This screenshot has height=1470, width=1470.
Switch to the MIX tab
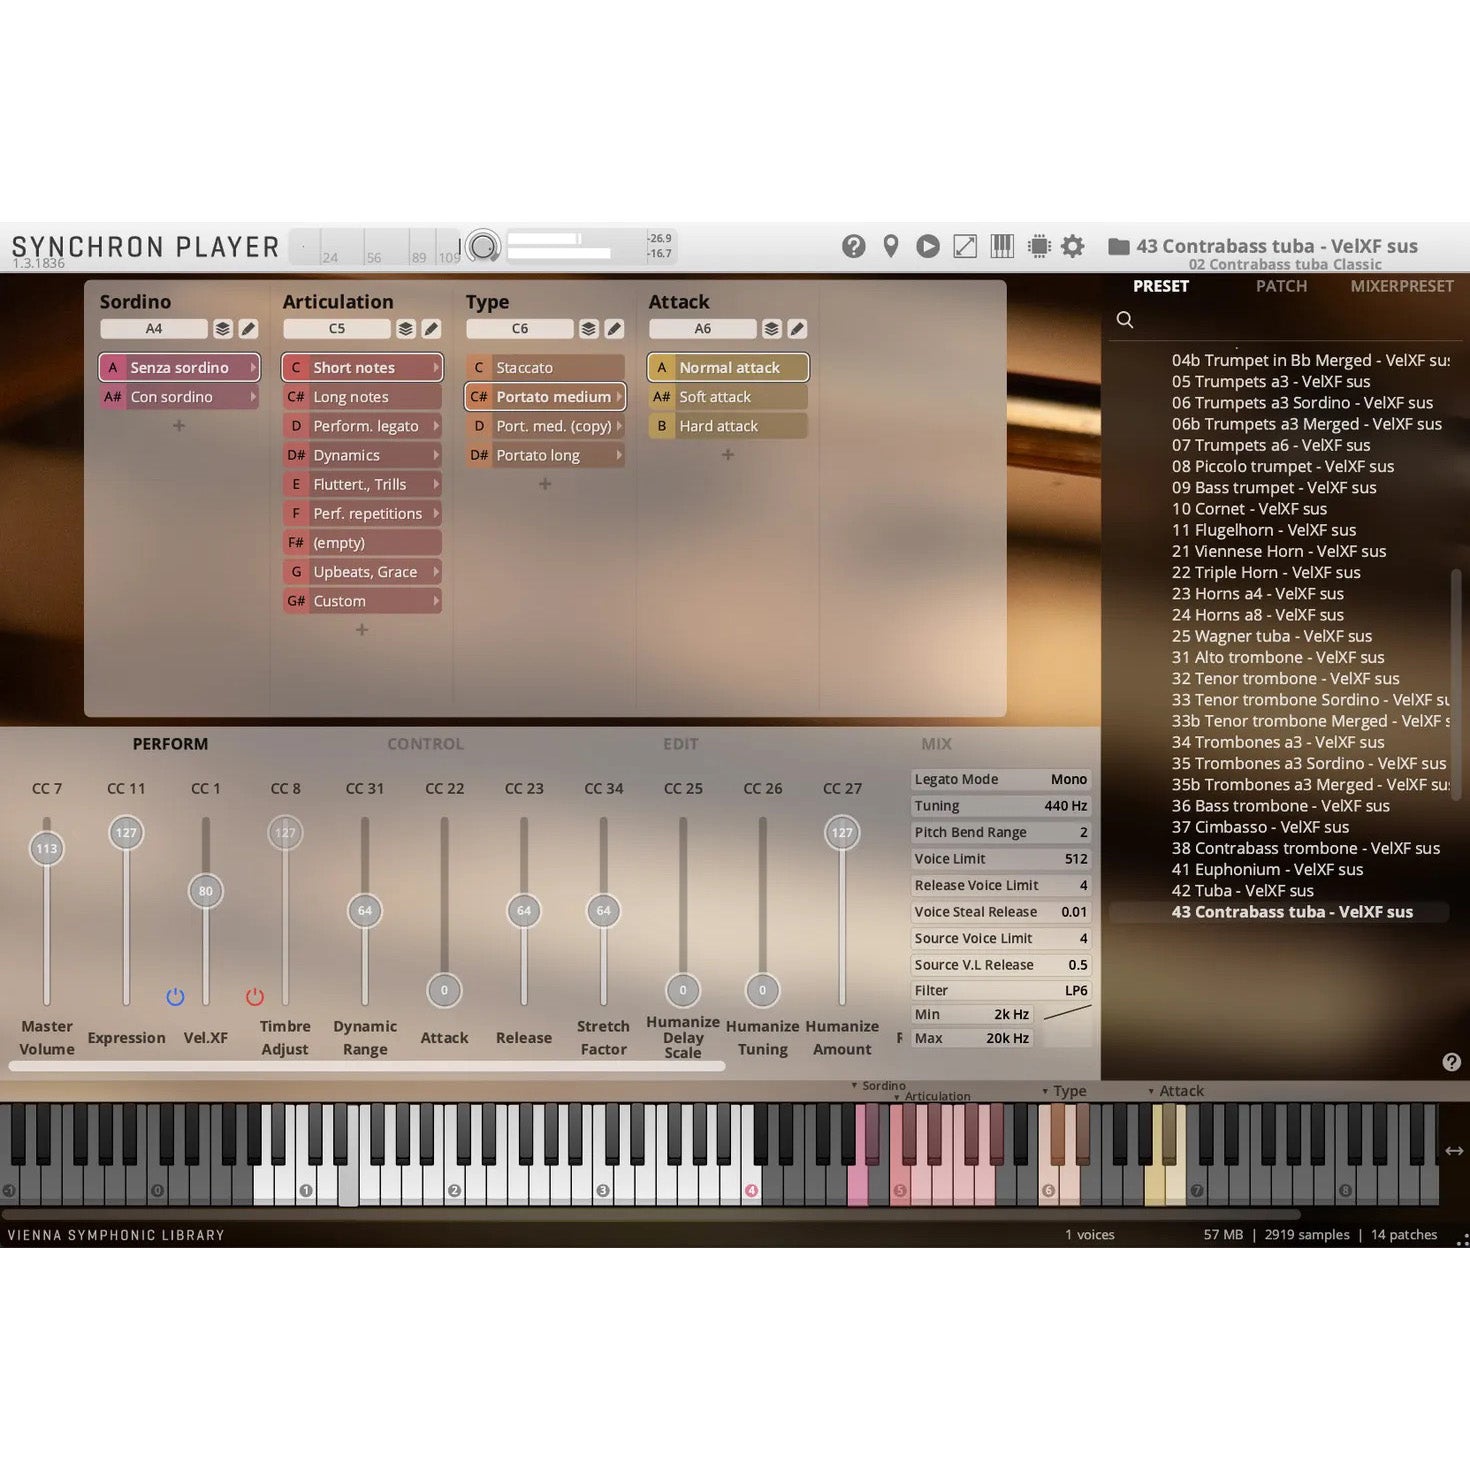click(936, 744)
